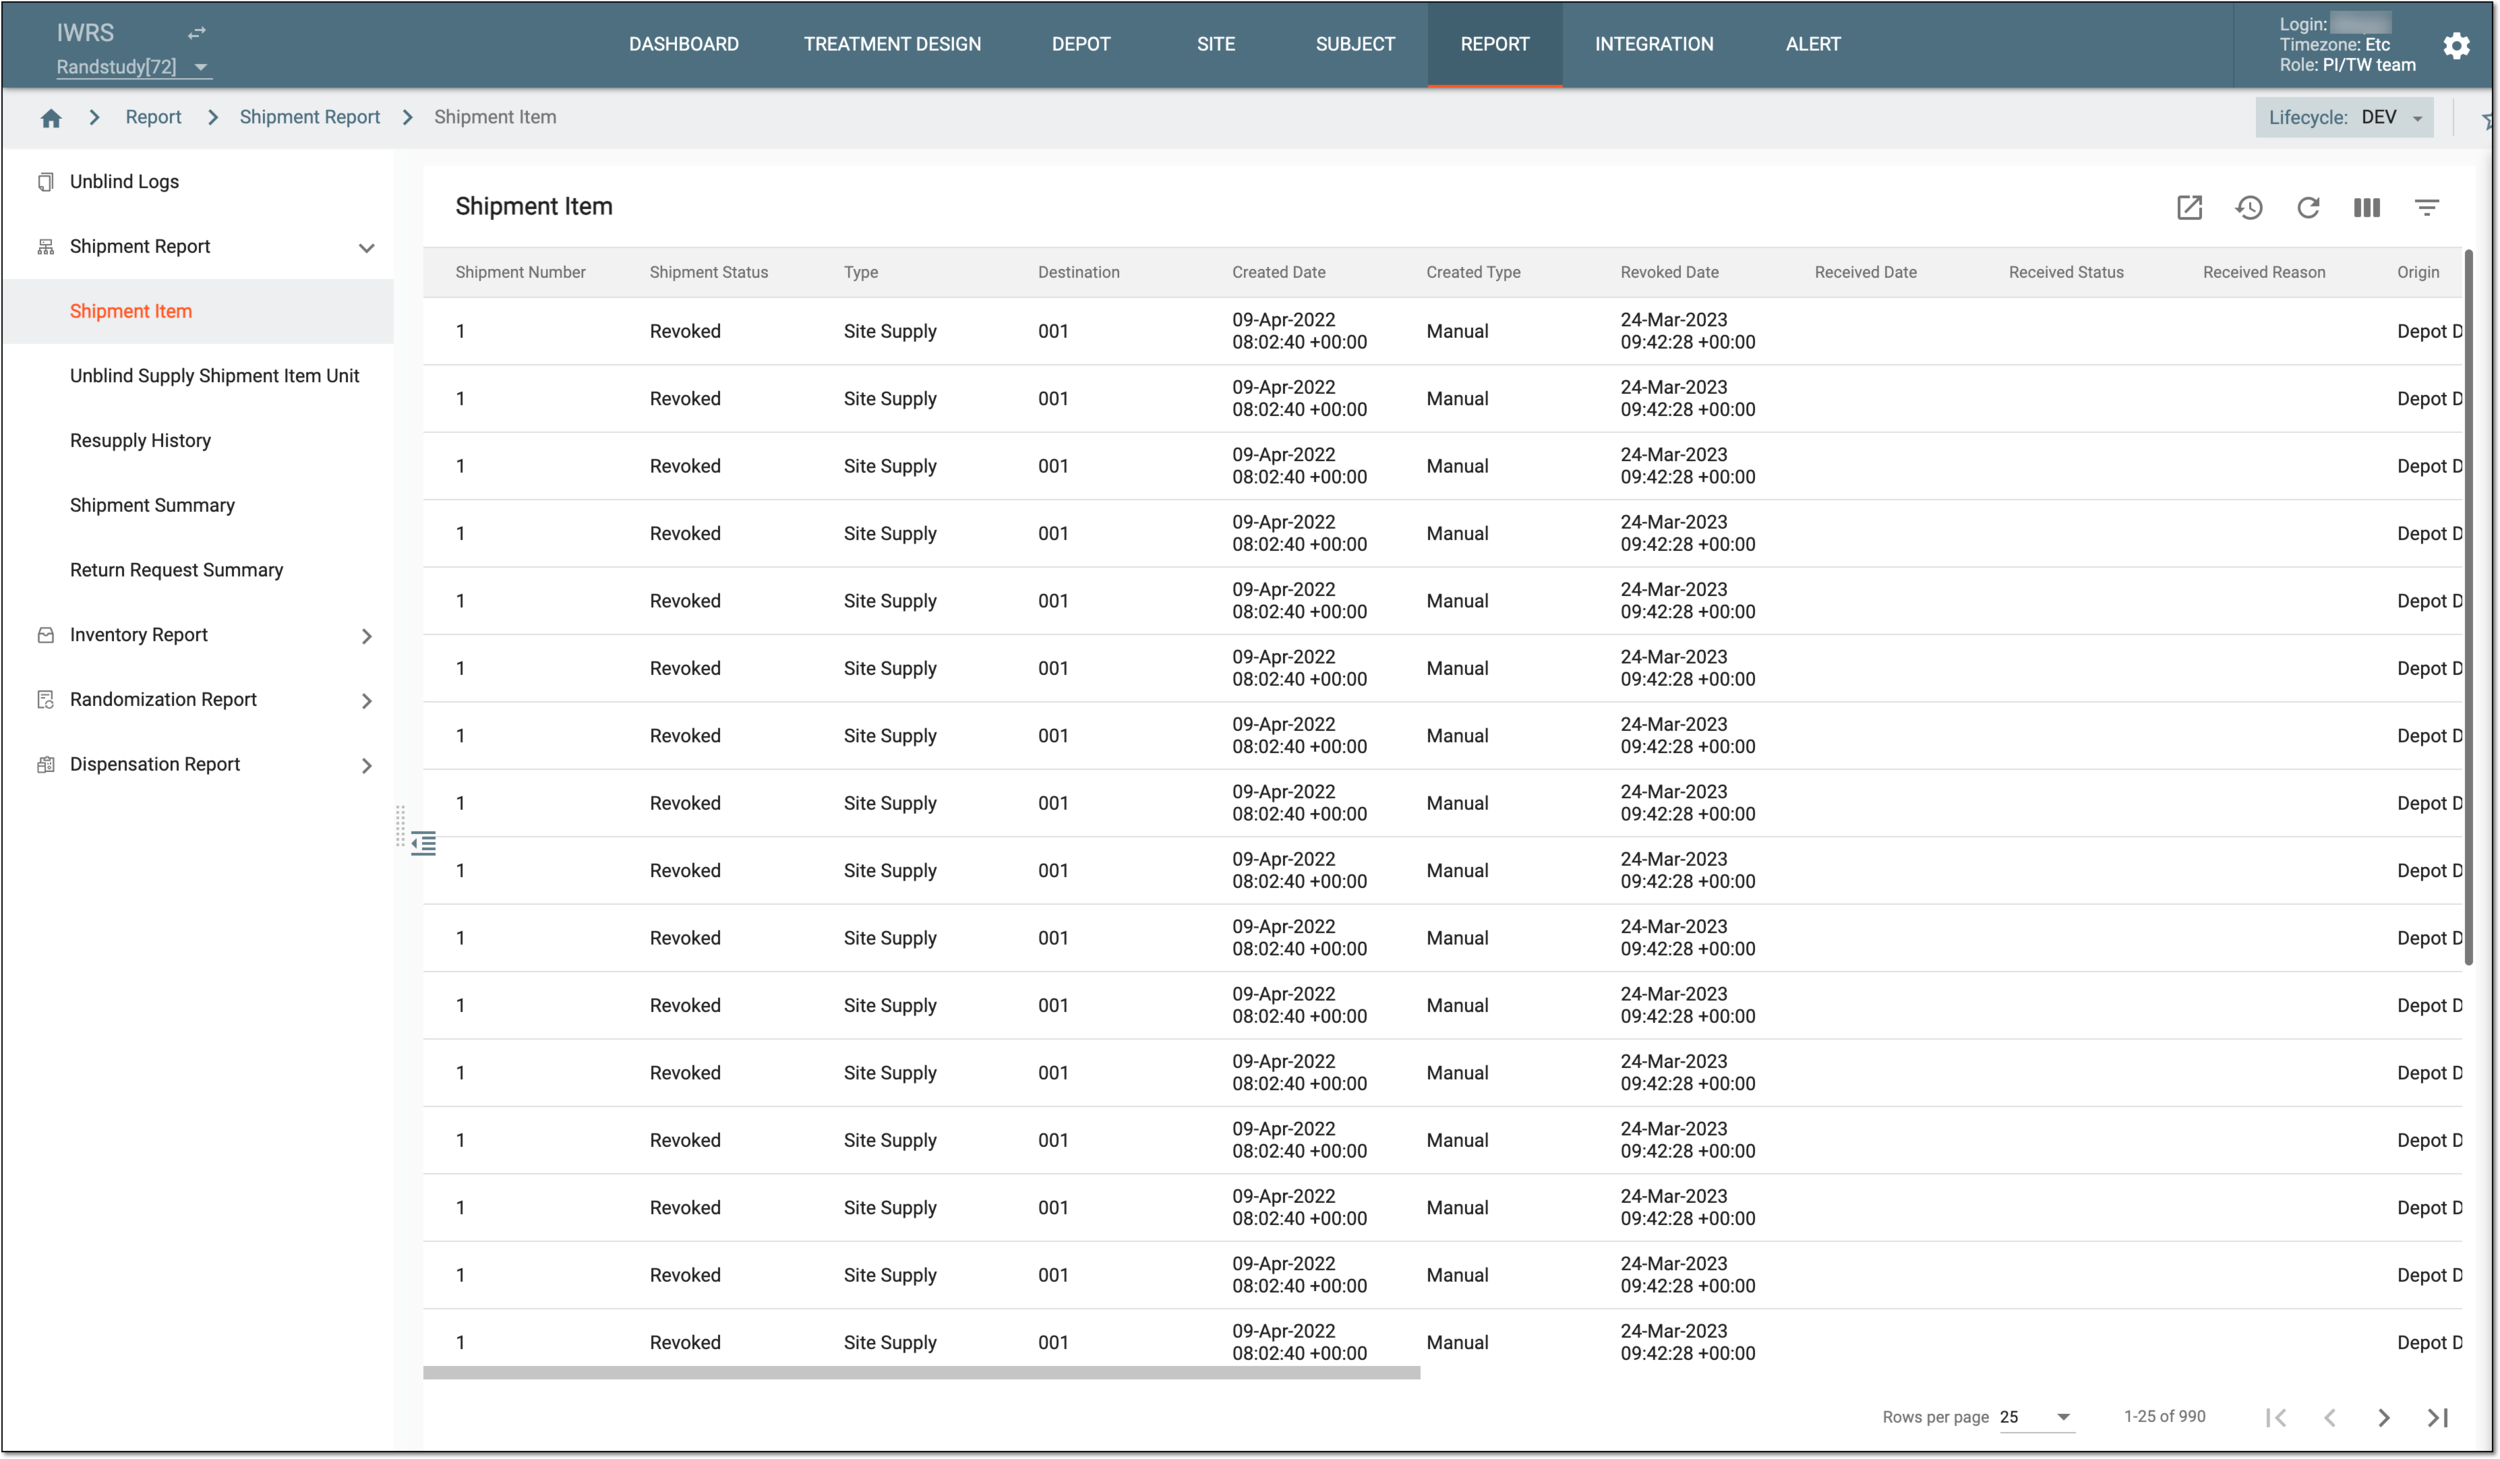Sort by Revoked Date column header
The height and width of the screenshot is (1459, 2500).
1669,272
